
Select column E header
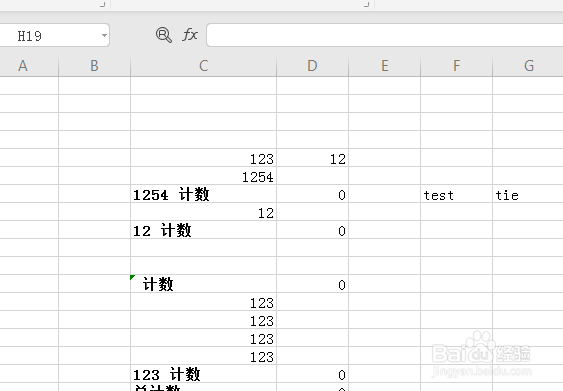tap(385, 66)
